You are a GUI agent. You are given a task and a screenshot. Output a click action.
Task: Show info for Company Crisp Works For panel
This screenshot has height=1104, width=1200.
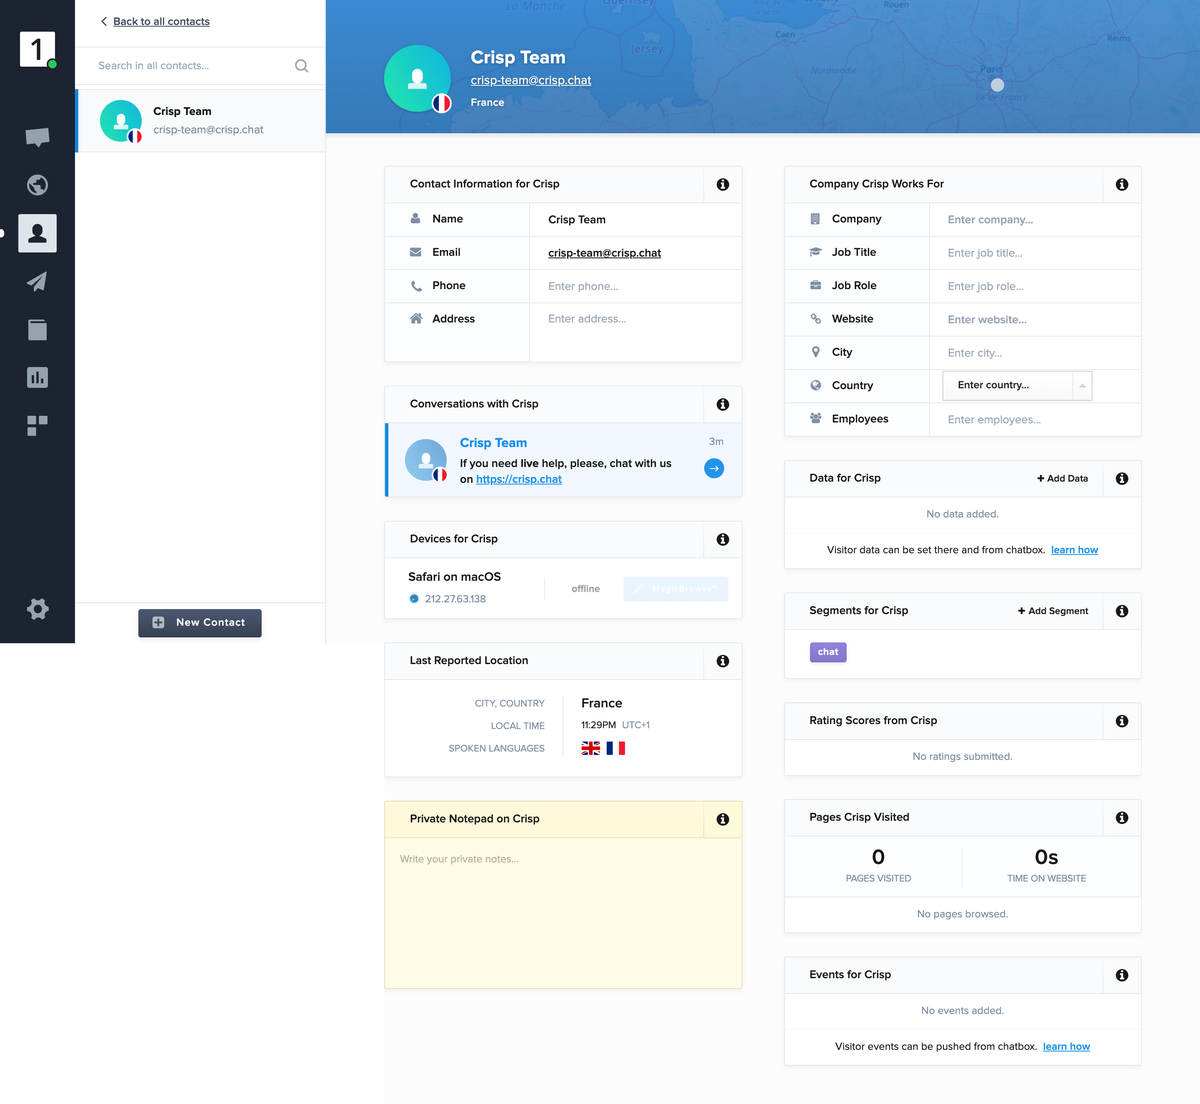coord(1122,184)
